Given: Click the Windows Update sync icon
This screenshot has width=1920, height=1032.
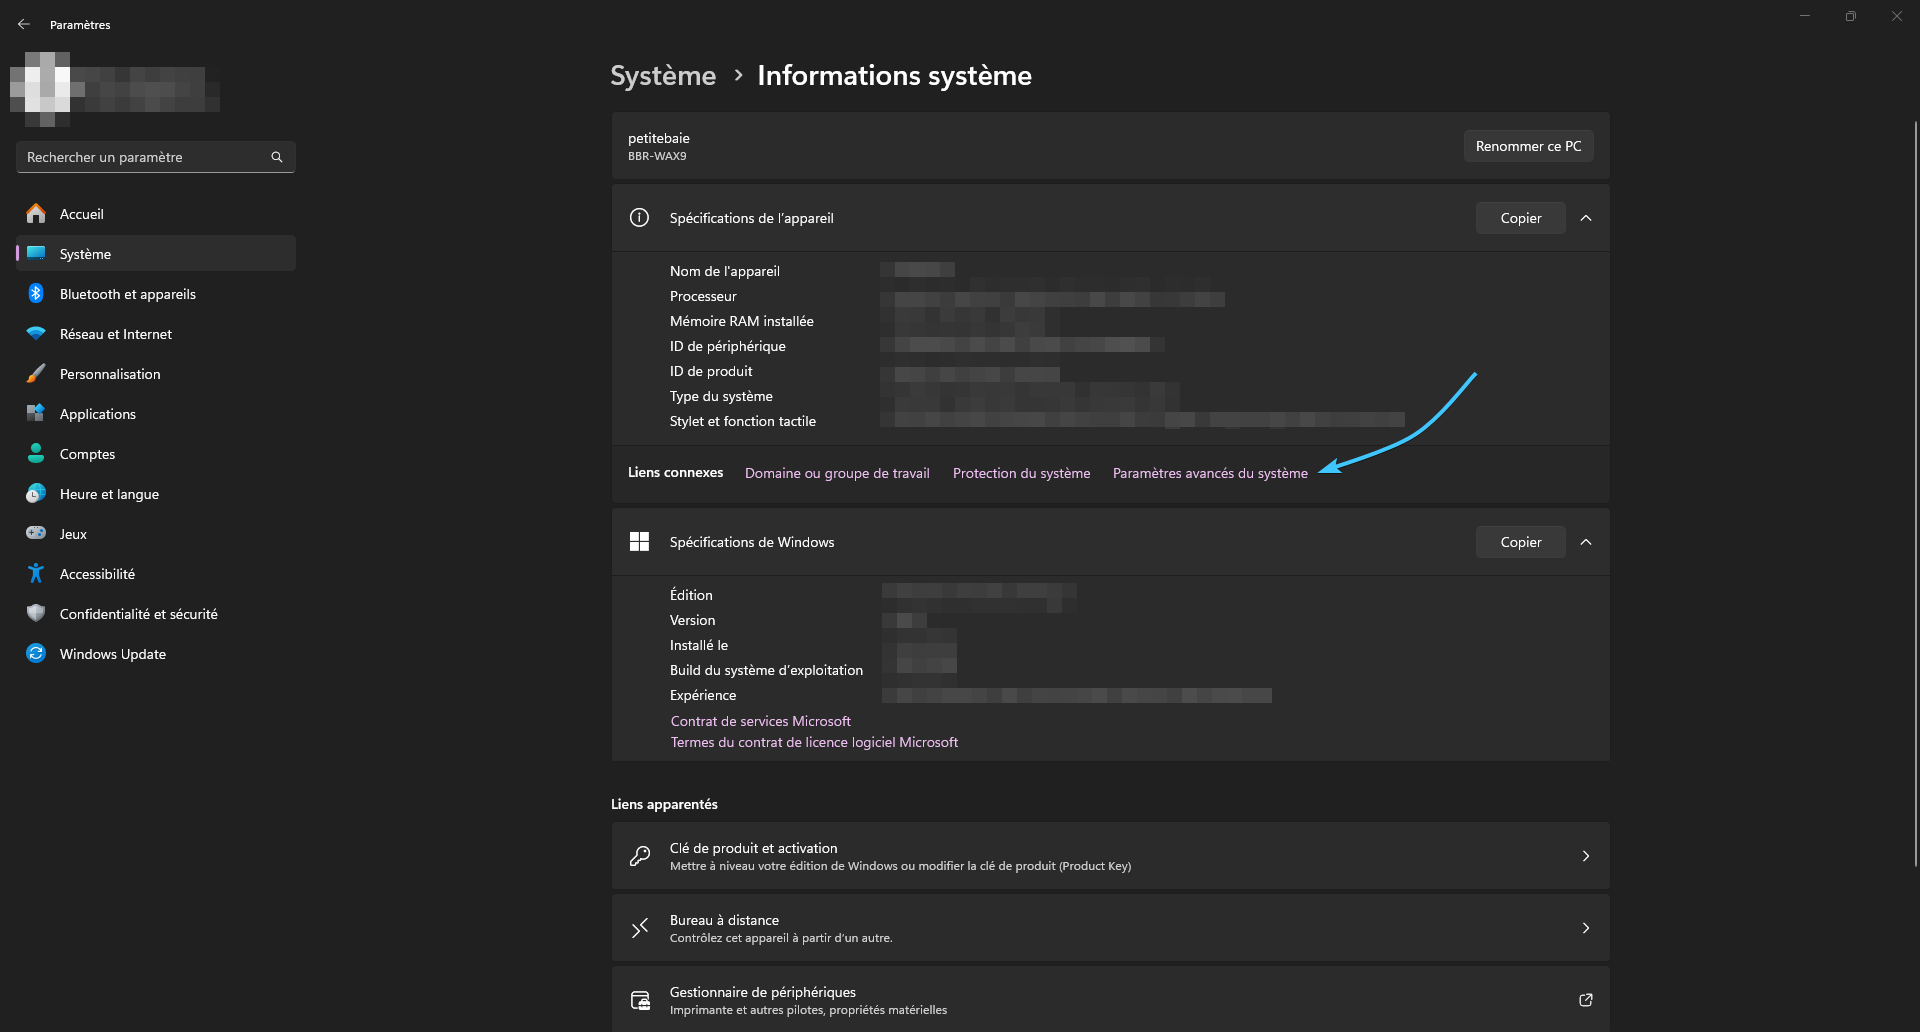Looking at the screenshot, I should pos(36,654).
